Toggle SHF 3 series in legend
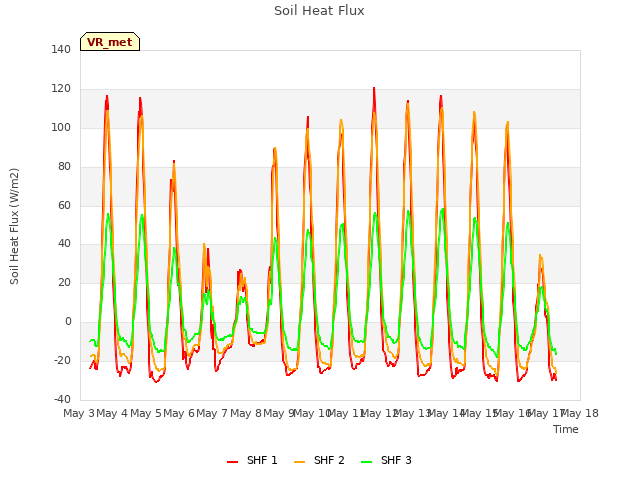This screenshot has width=640, height=480. point(386,460)
